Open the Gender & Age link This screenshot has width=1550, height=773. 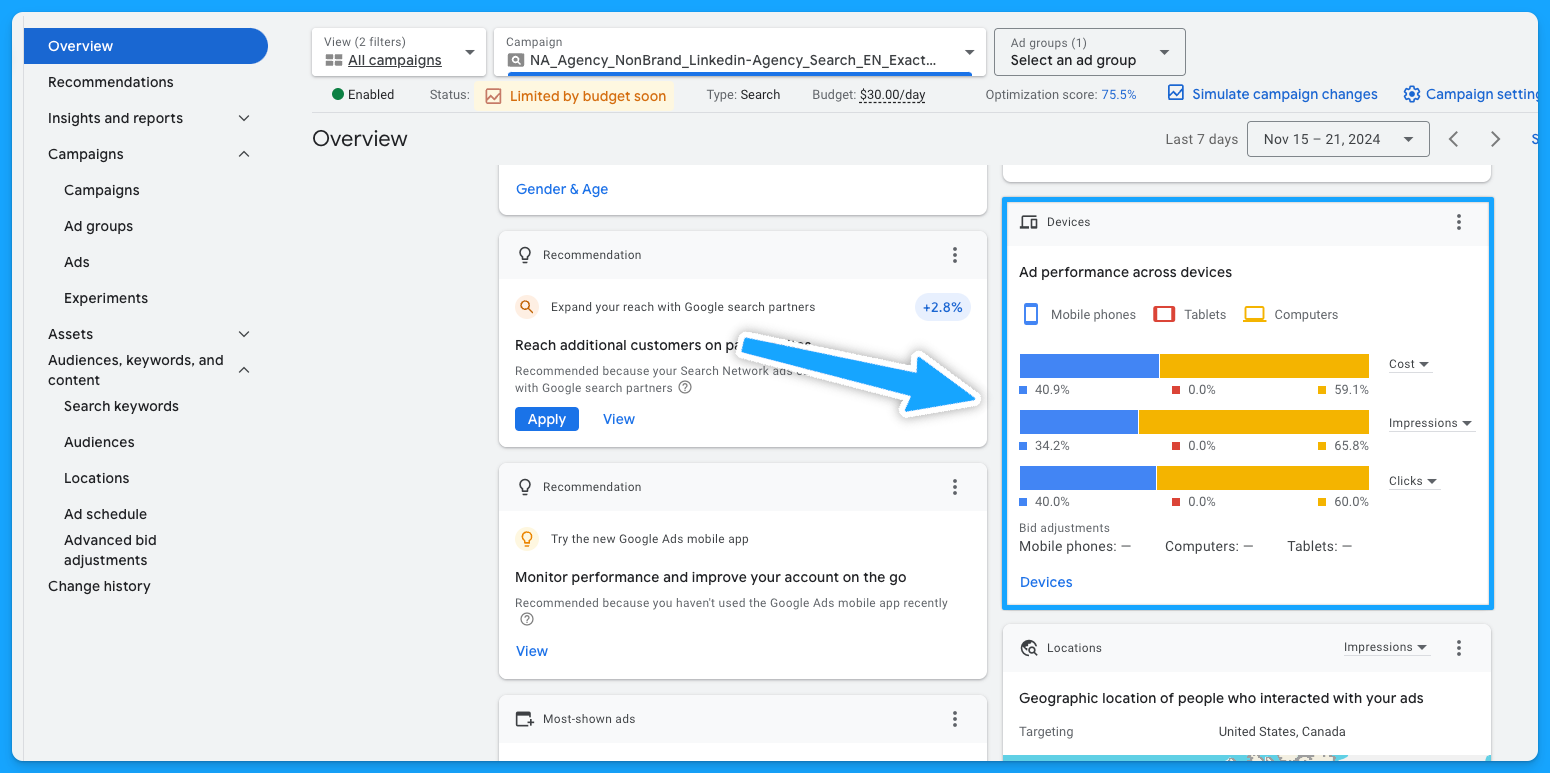tap(562, 189)
